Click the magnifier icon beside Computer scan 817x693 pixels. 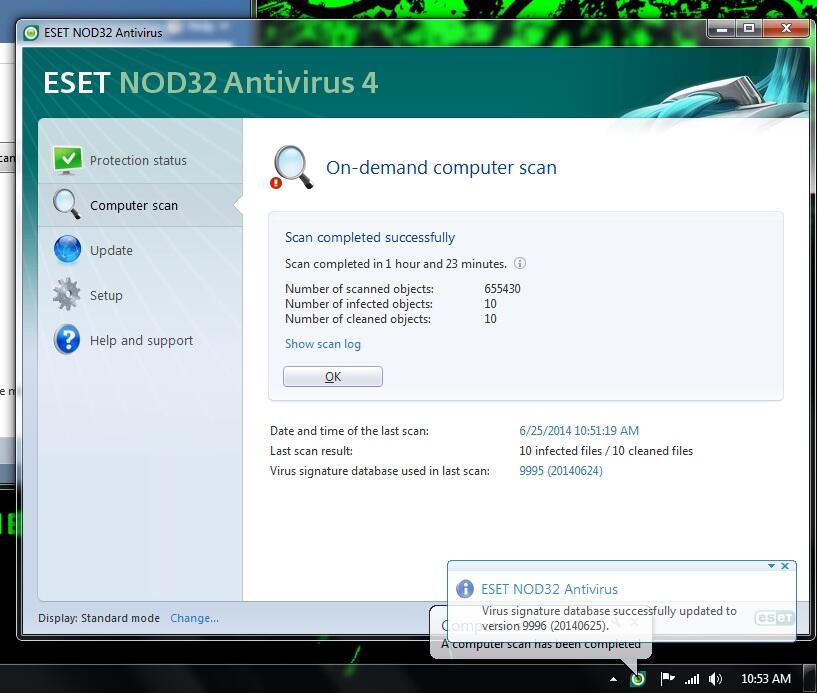coord(66,204)
